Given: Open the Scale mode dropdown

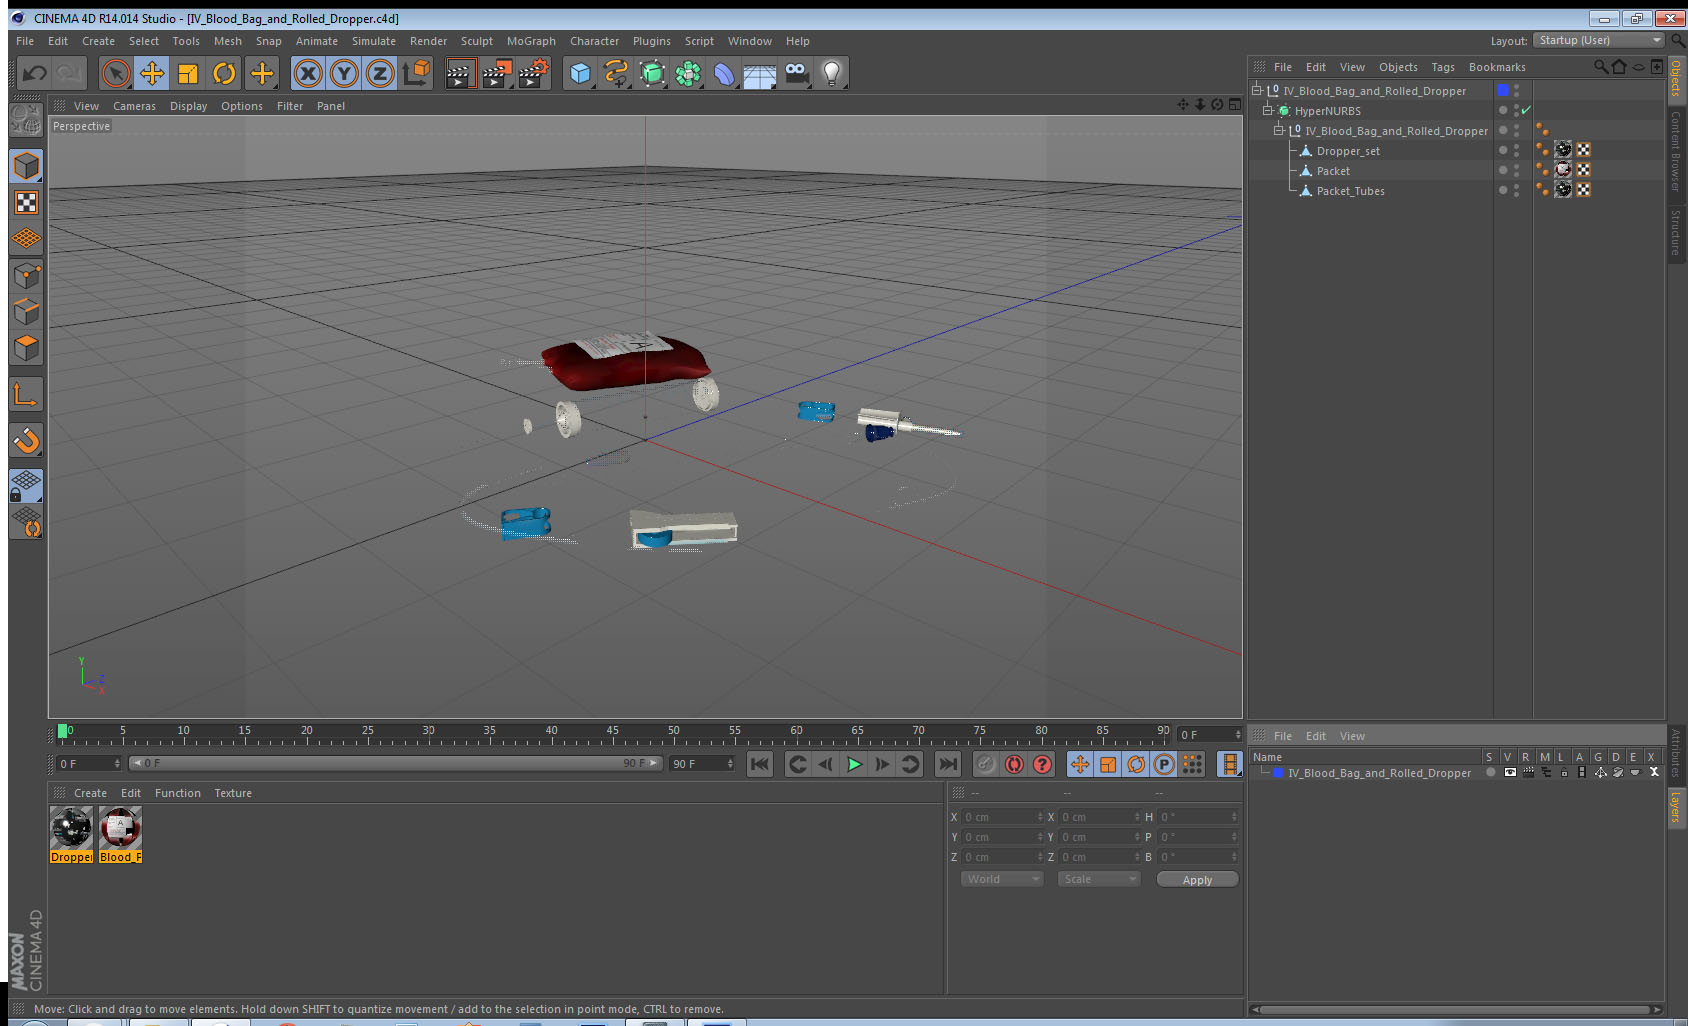Looking at the screenshot, I should [x=1099, y=879].
